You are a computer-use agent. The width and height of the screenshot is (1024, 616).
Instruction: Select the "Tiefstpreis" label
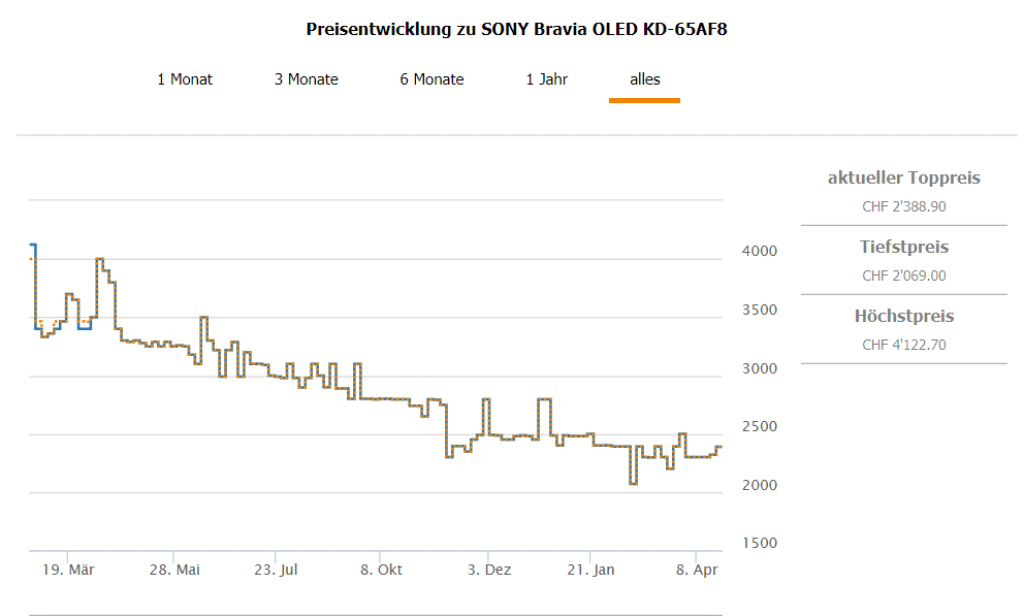[x=904, y=247]
